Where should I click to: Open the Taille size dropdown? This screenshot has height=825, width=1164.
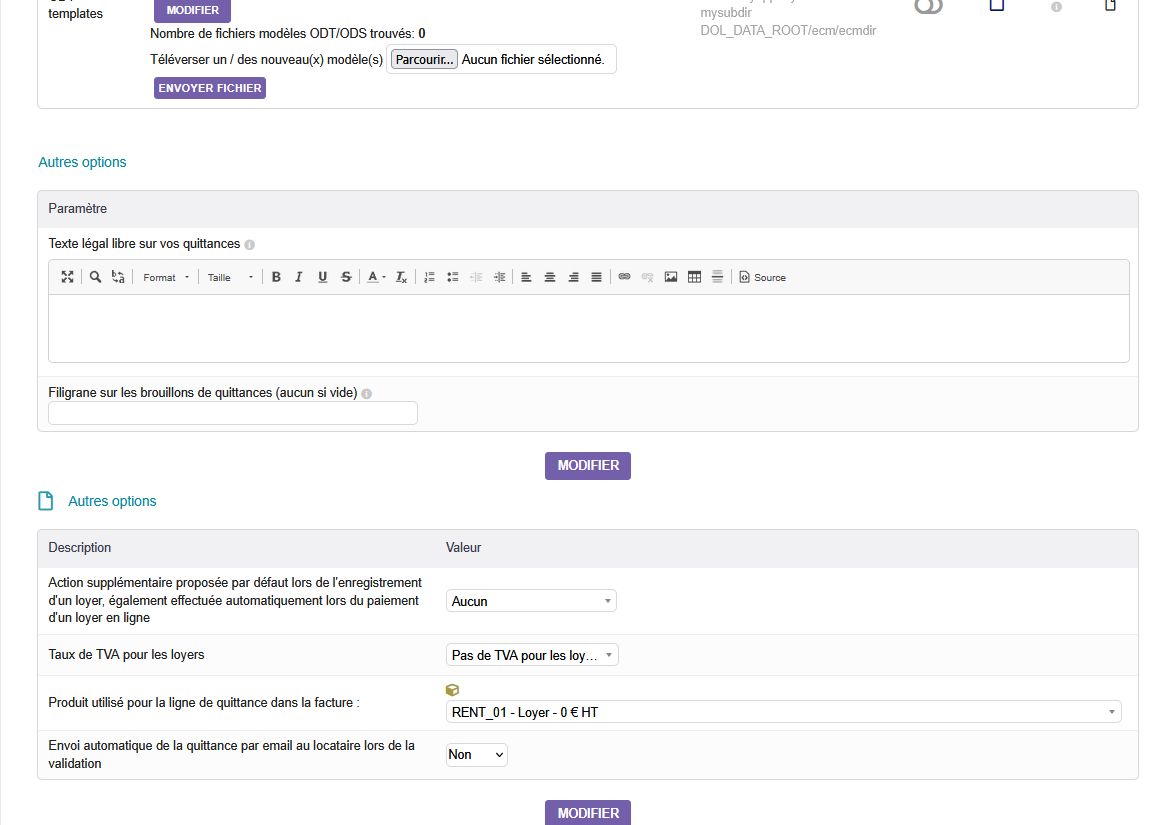[x=230, y=277]
